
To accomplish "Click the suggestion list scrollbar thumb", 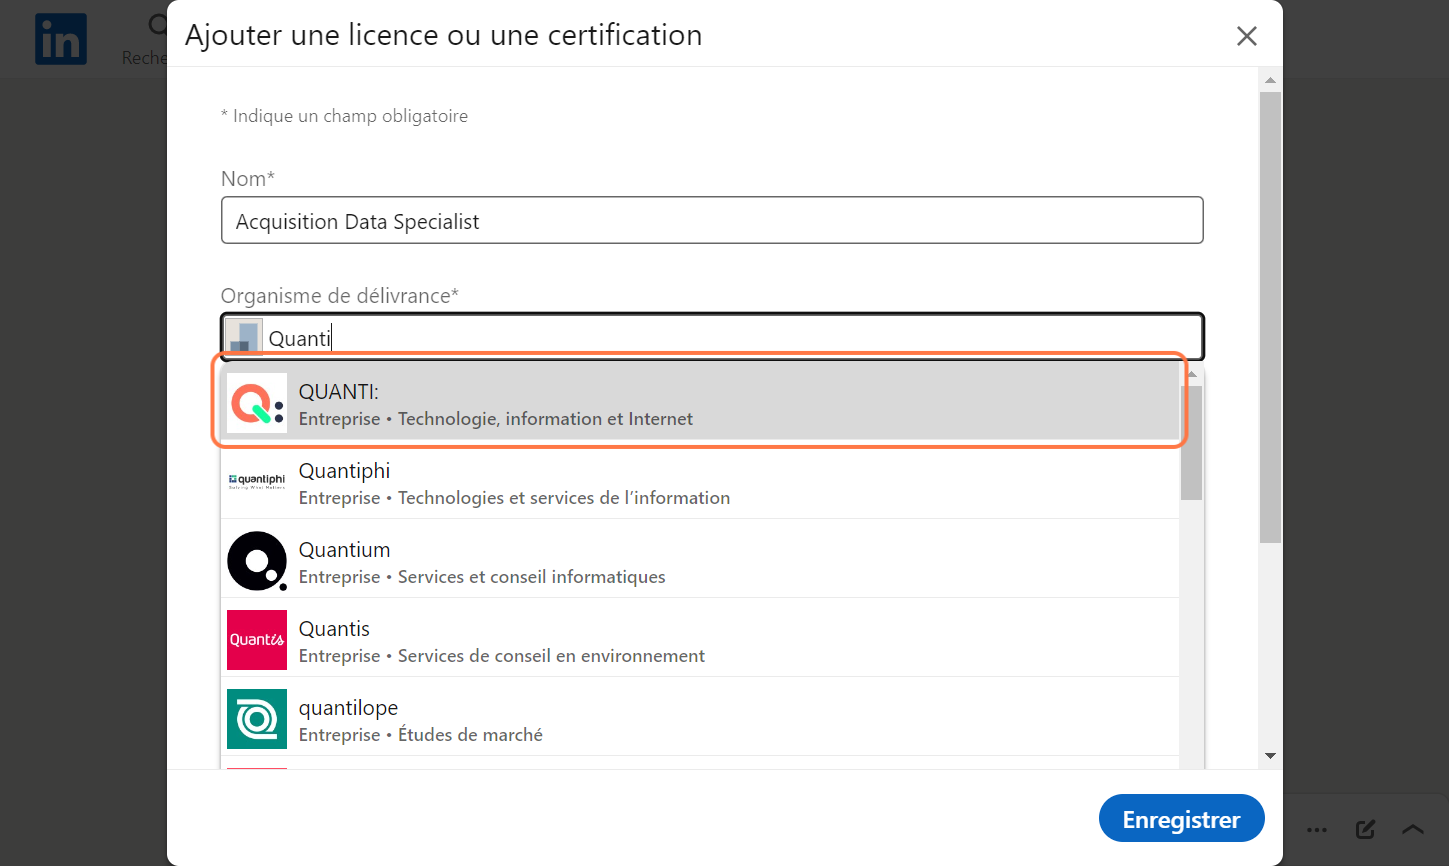I will tap(1191, 442).
